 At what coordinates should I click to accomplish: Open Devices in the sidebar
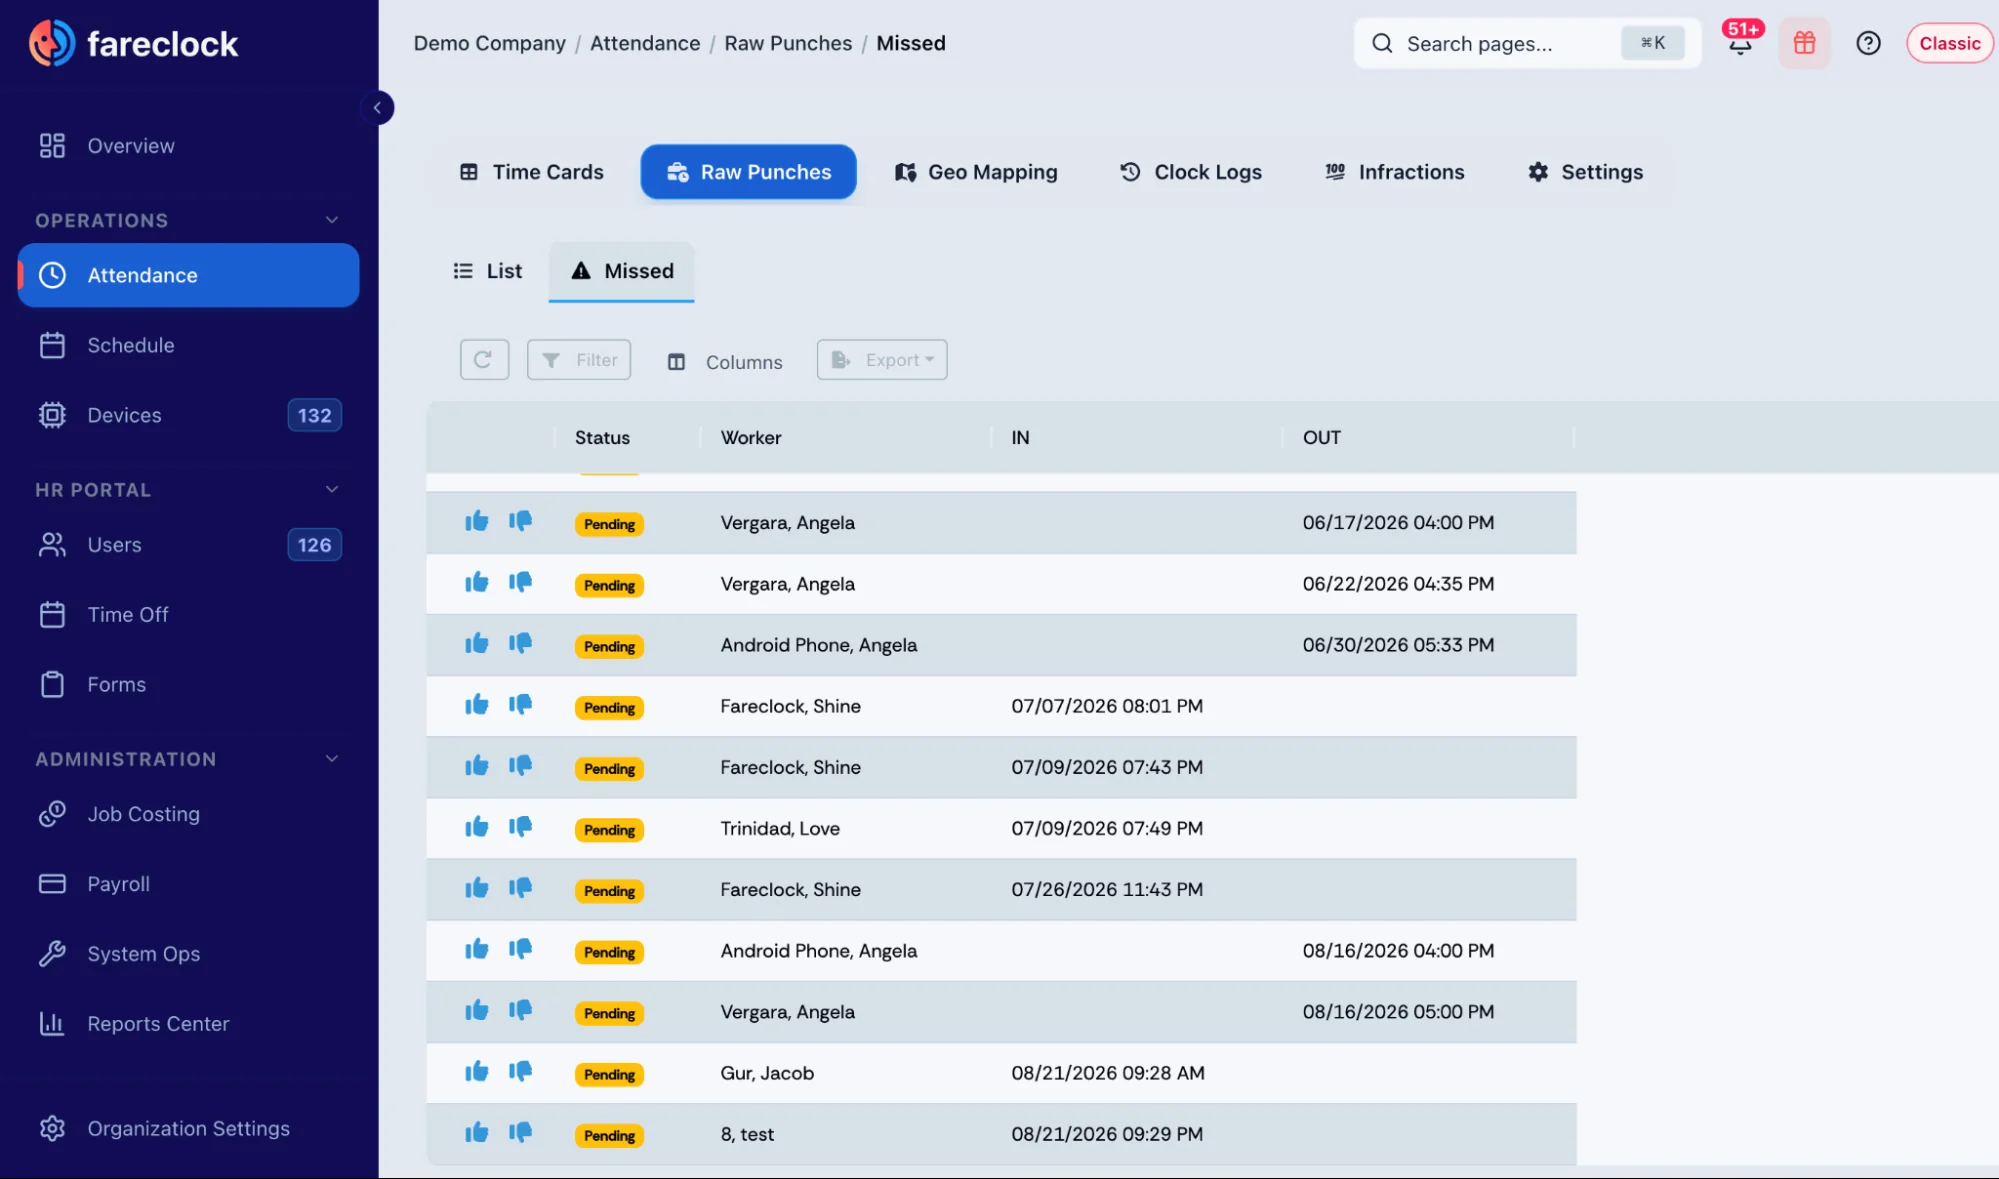(188, 415)
